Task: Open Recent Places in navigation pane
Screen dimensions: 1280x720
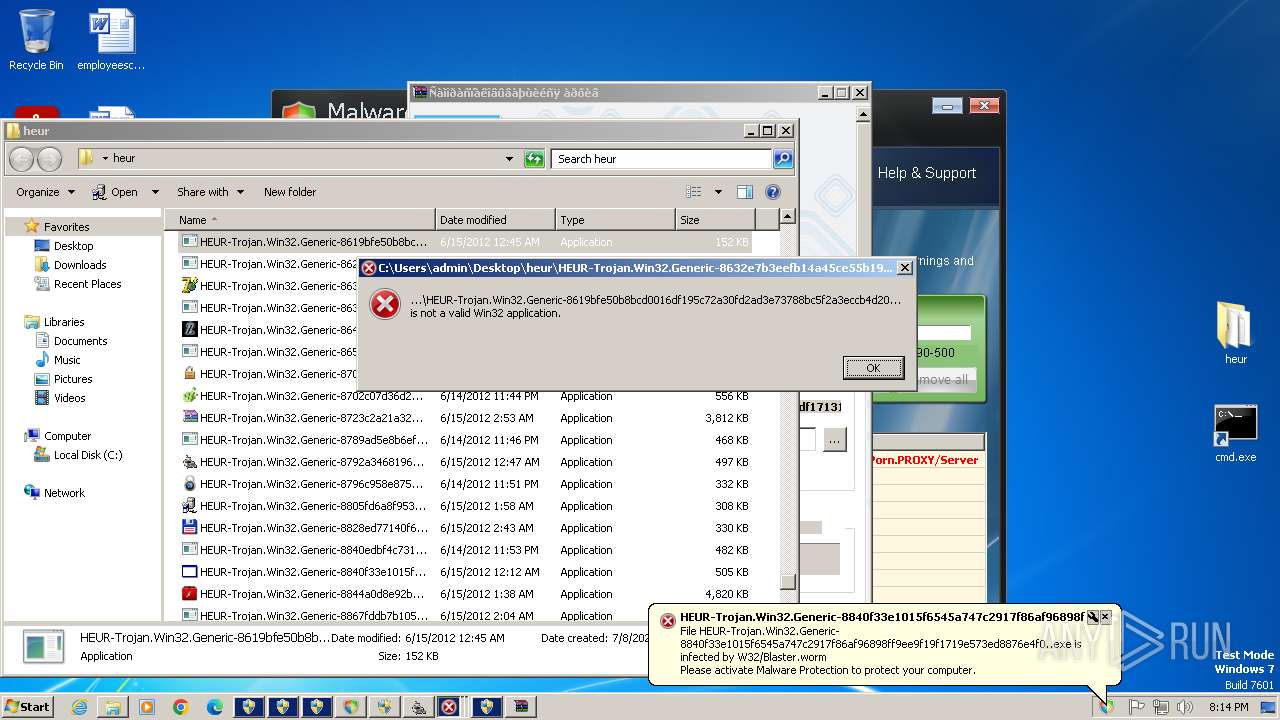Action: [x=87, y=284]
